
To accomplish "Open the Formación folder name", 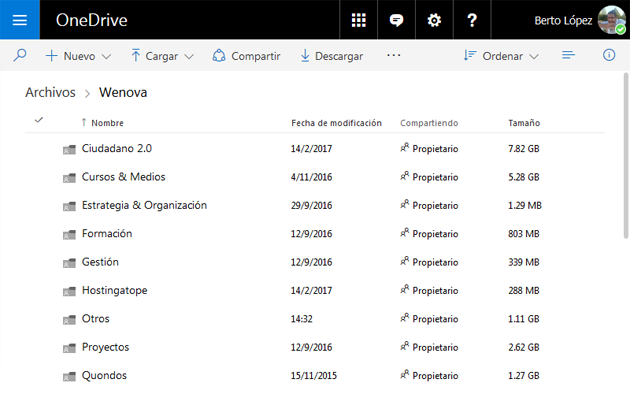I will pyautogui.click(x=107, y=233).
